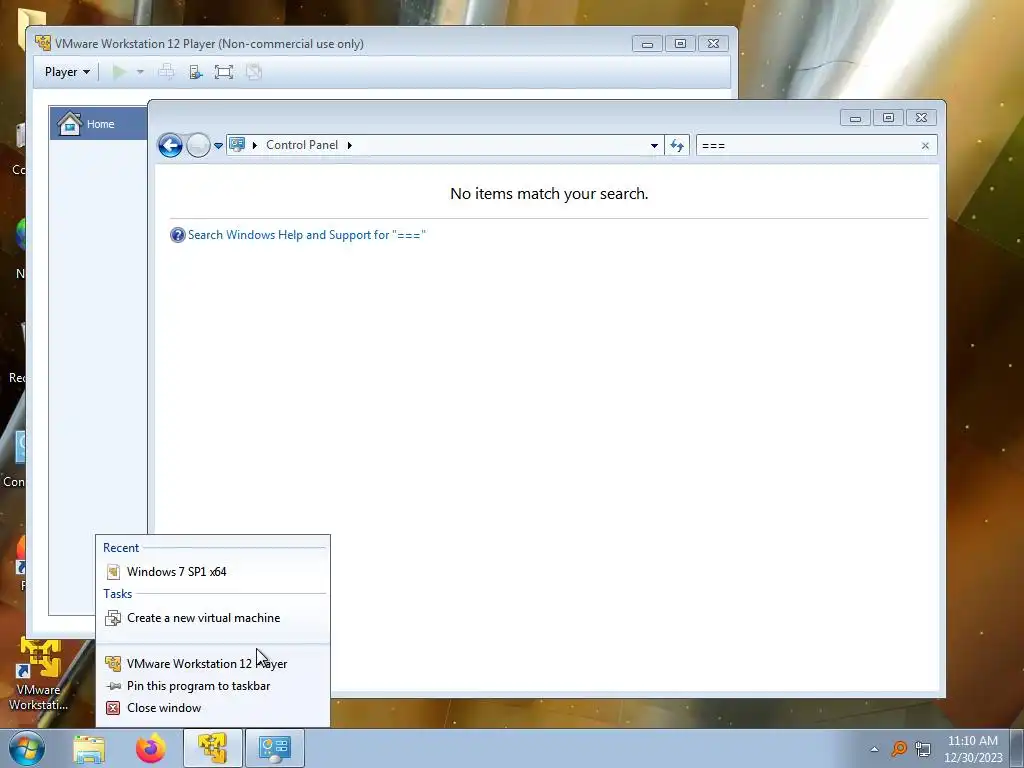Select Home in the VMware library
Screen dimensions: 1024x768
(99, 123)
